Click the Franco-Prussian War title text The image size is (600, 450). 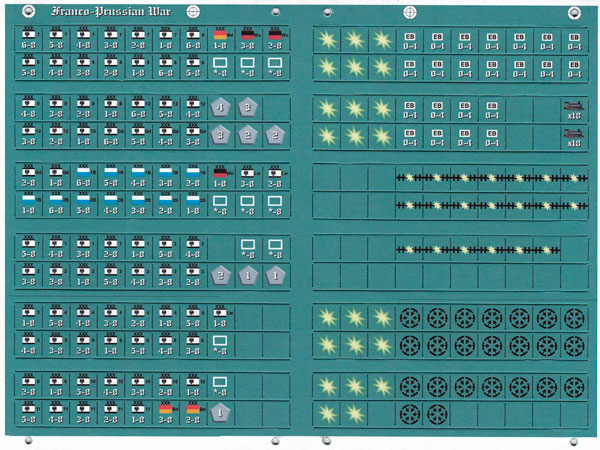(111, 11)
